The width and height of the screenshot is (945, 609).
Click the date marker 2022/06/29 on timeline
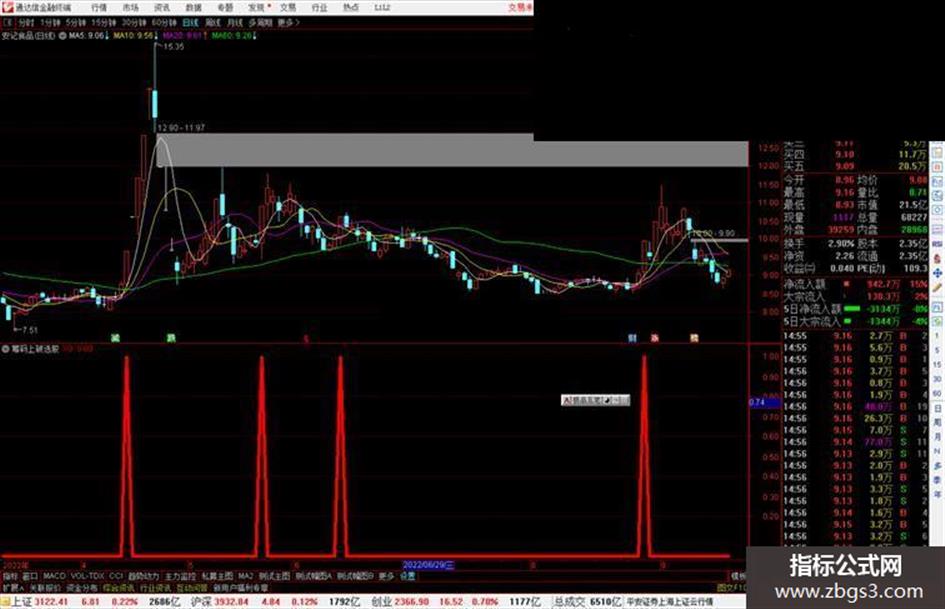point(429,565)
